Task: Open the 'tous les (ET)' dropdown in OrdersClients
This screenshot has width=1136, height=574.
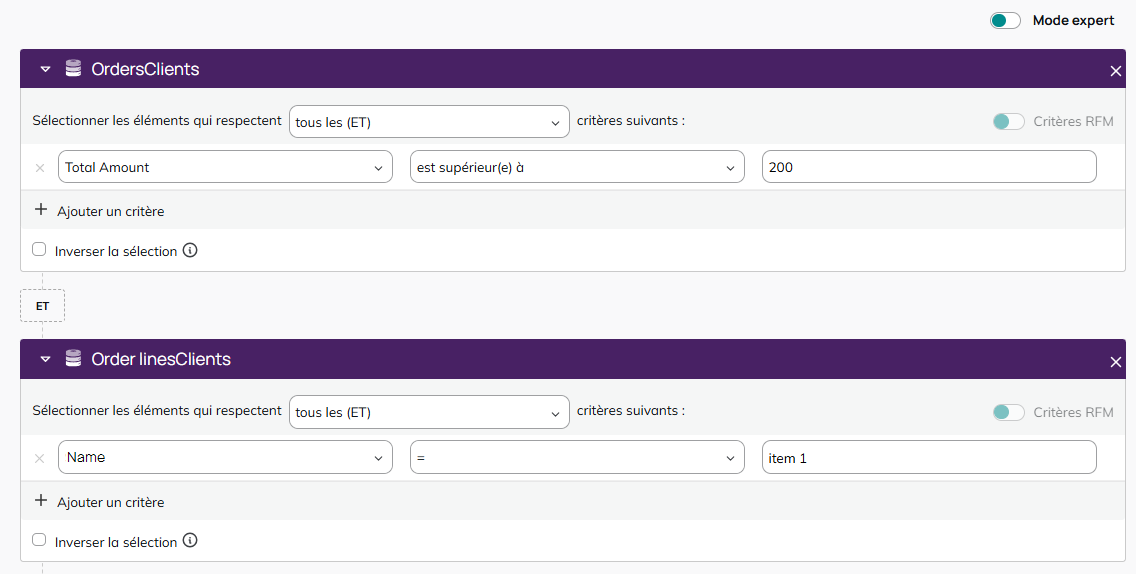Action: coord(429,122)
